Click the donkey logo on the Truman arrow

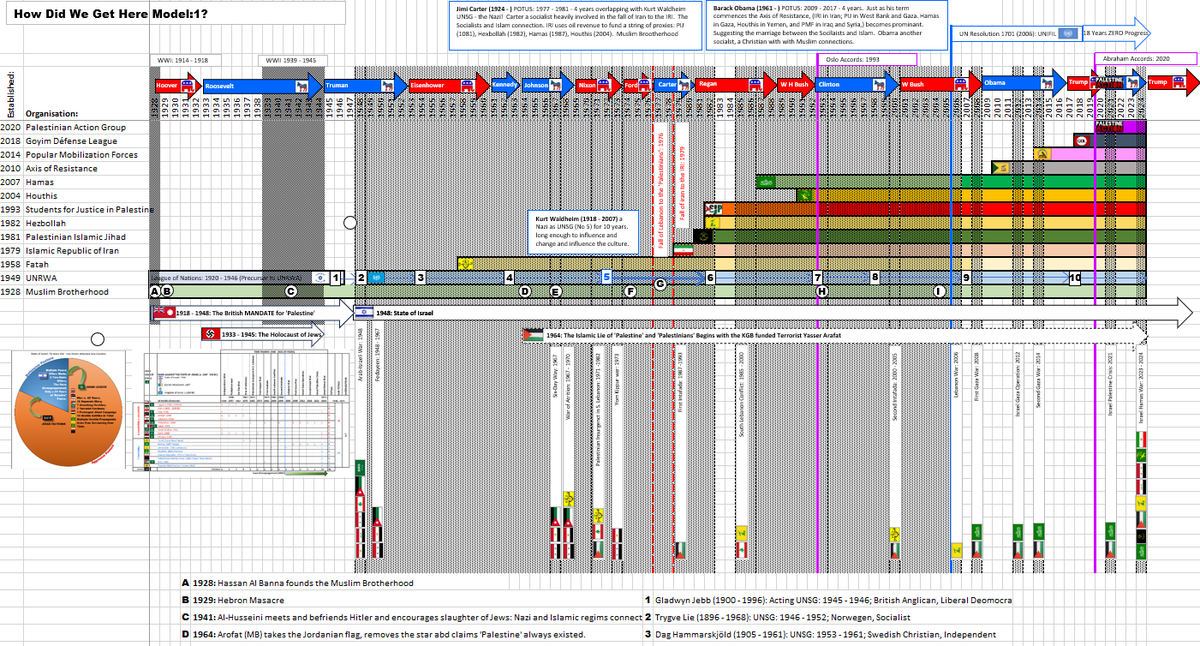coord(387,86)
